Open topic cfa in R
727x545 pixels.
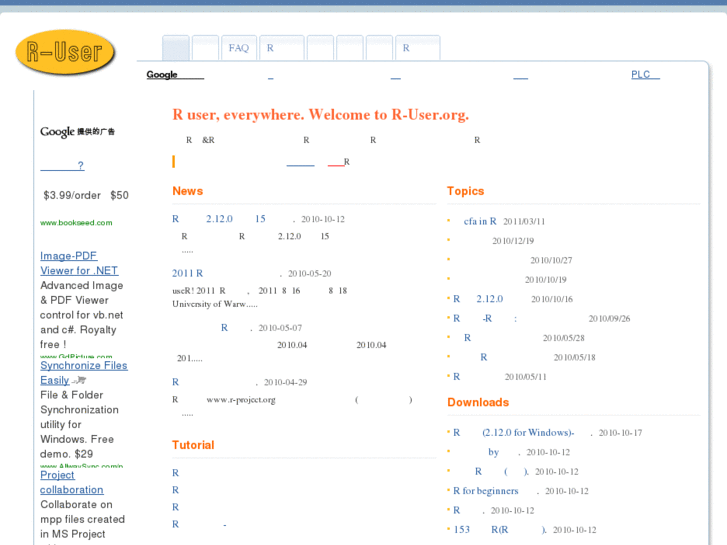click(480, 221)
